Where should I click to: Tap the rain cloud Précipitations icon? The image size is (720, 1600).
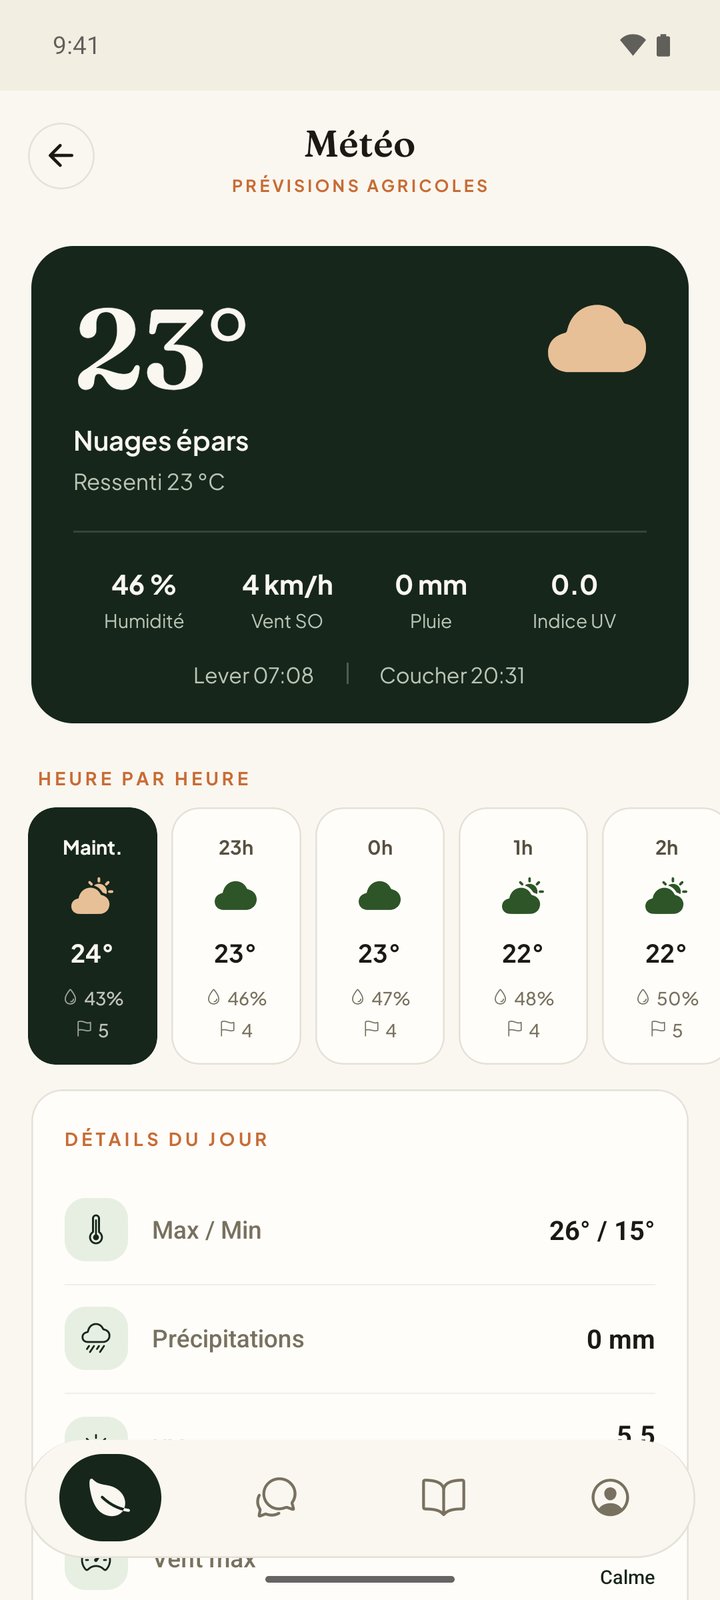click(96, 1338)
